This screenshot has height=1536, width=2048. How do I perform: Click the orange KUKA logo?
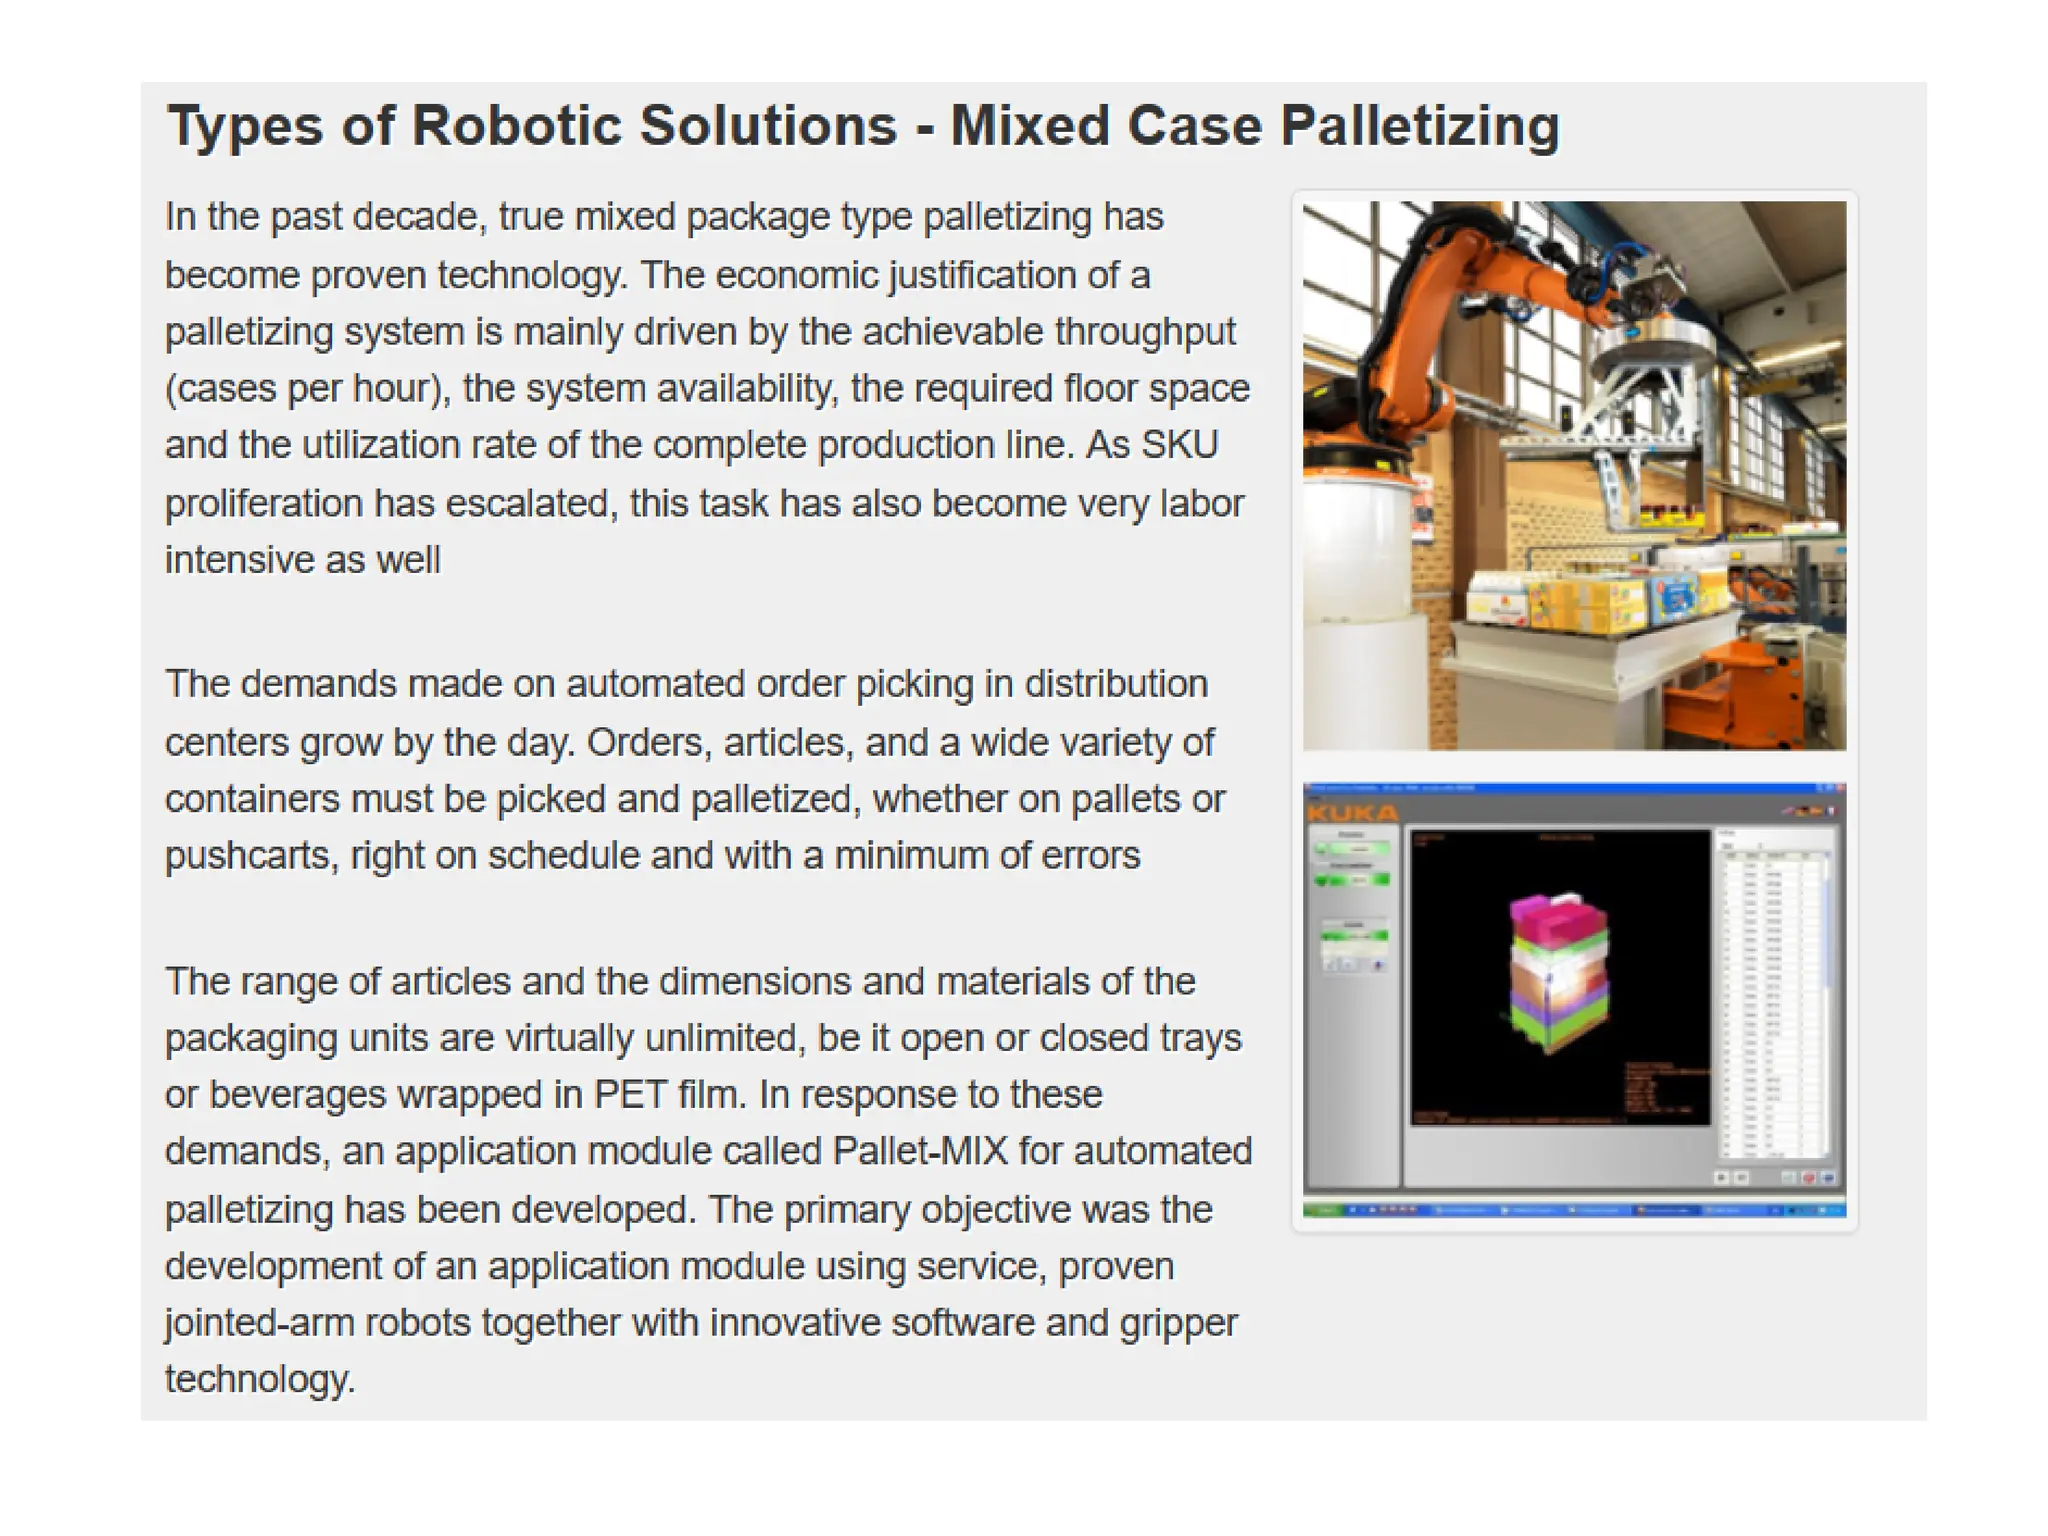[x=1353, y=813]
